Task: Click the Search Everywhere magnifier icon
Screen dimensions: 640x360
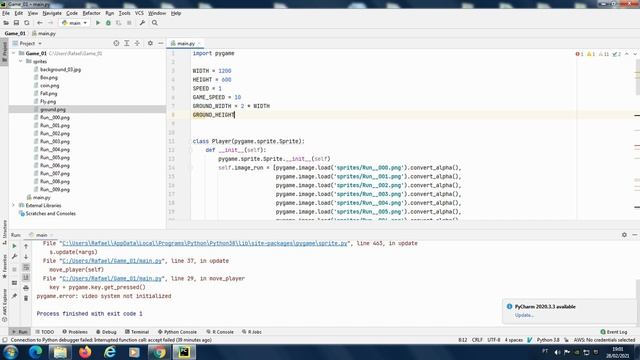Action: [155, 23]
